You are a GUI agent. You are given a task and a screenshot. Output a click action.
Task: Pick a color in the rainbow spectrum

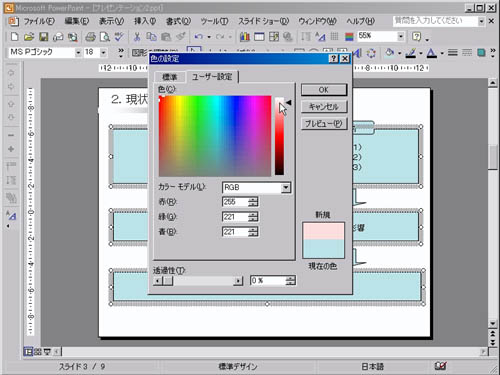[x=215, y=136]
